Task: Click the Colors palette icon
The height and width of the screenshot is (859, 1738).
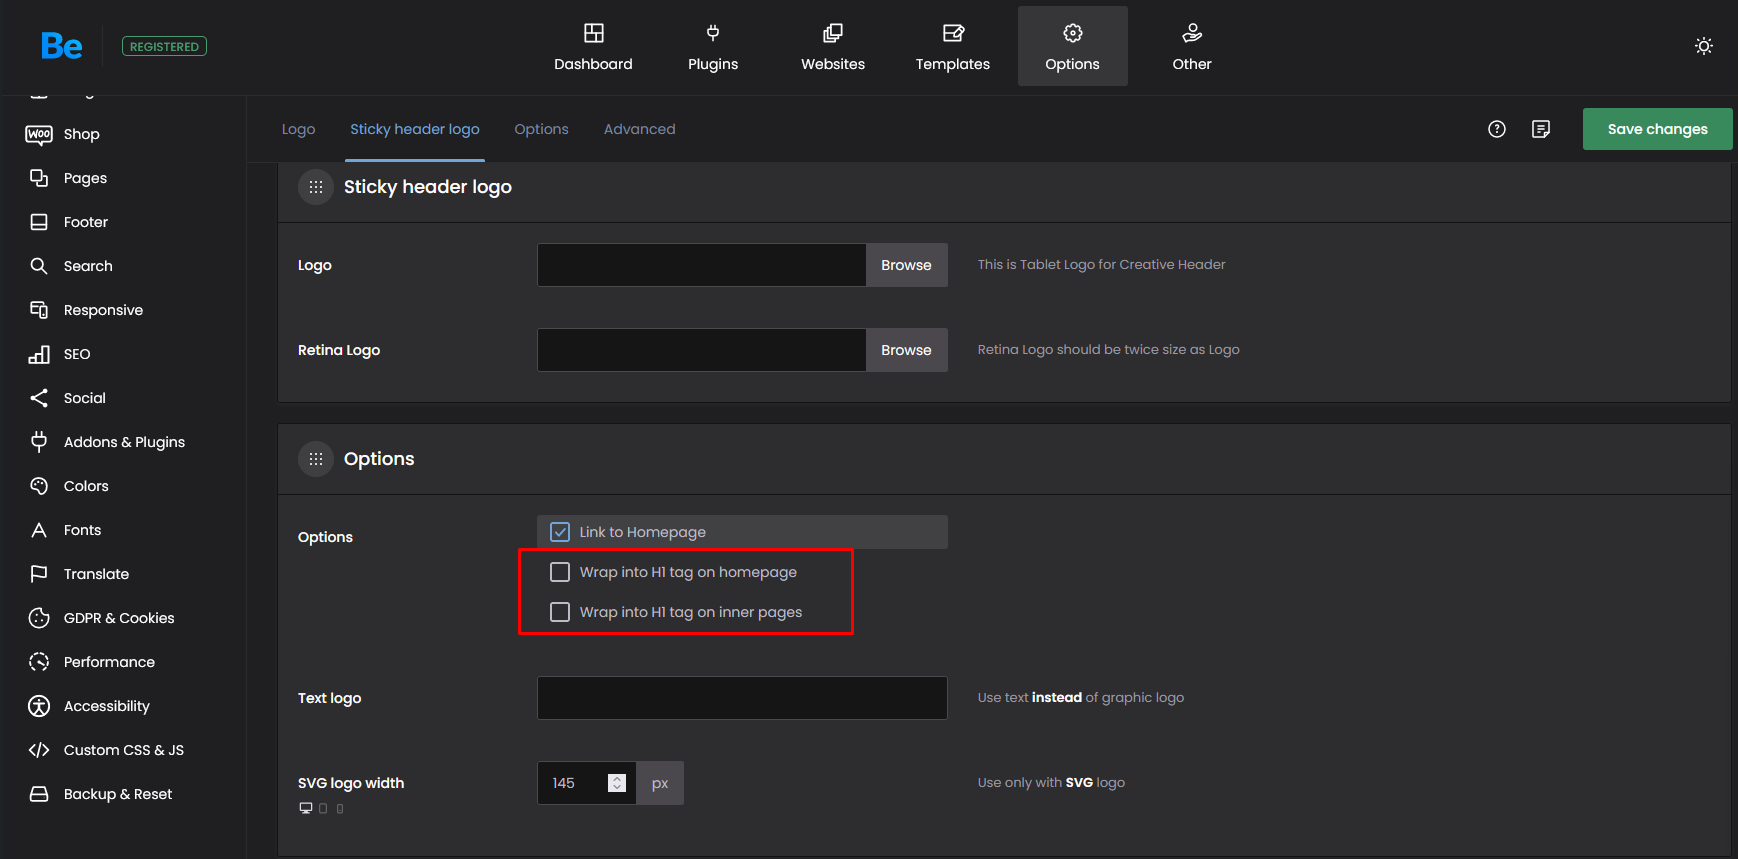Action: (39, 486)
